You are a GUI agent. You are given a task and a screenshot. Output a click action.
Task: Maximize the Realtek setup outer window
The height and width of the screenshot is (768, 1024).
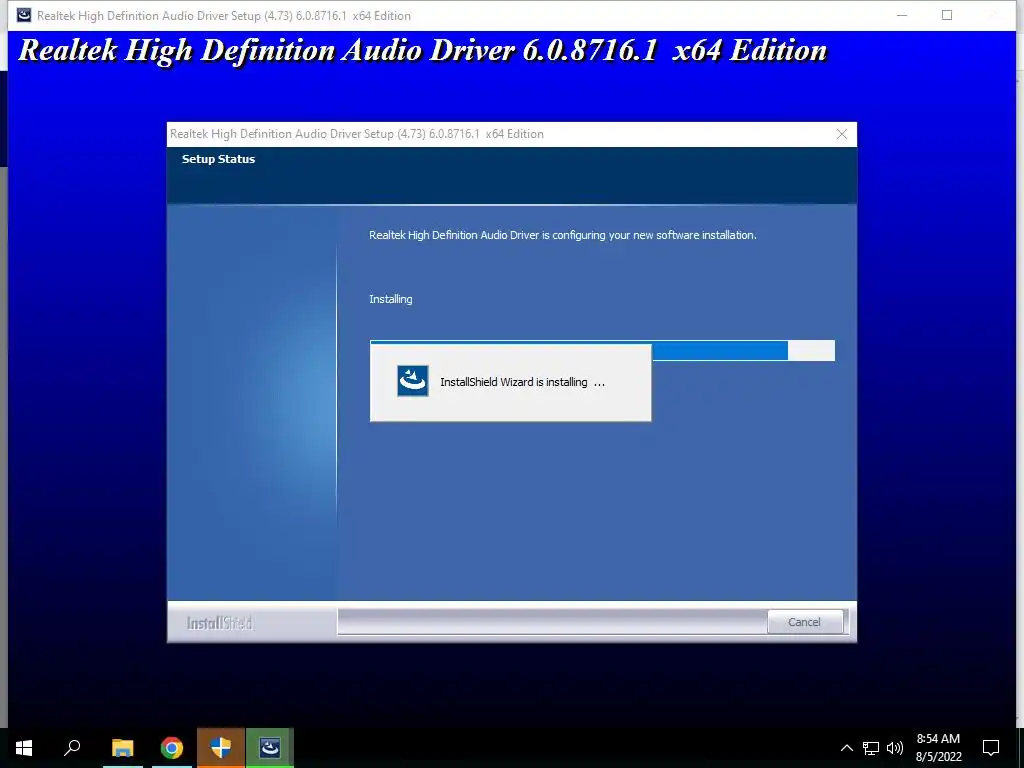click(947, 15)
